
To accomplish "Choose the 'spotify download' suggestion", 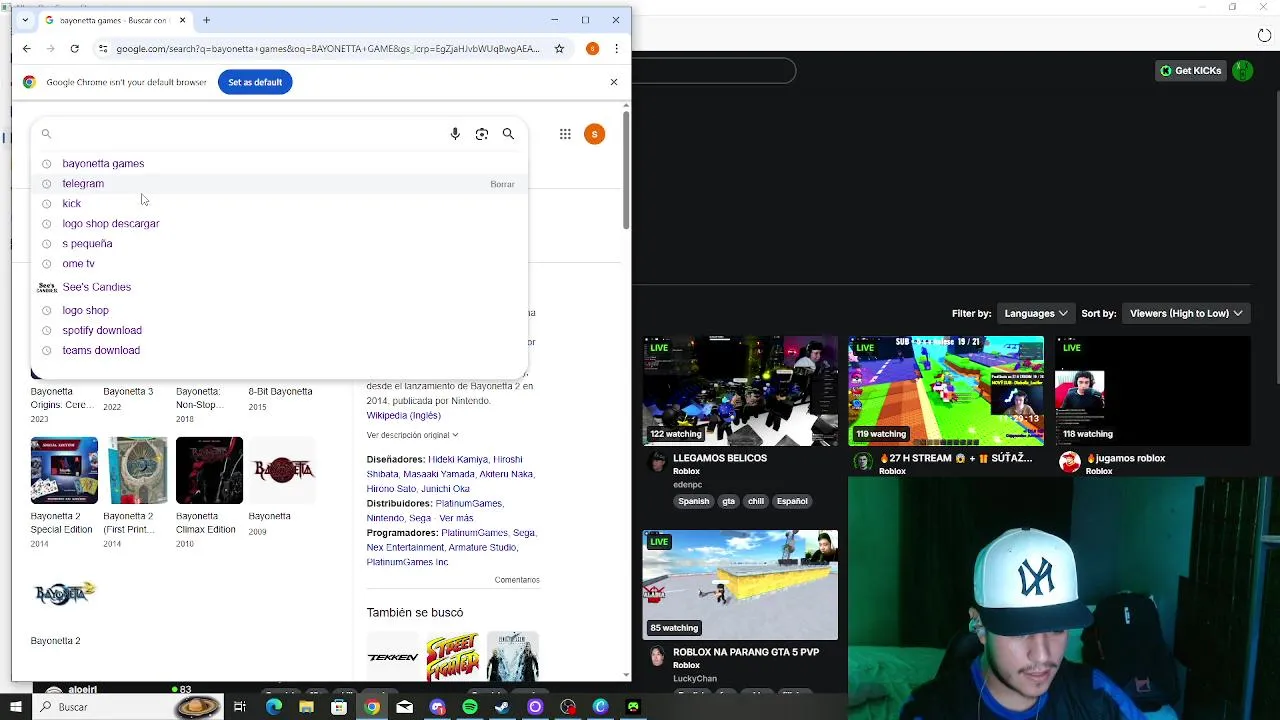I will (x=102, y=330).
